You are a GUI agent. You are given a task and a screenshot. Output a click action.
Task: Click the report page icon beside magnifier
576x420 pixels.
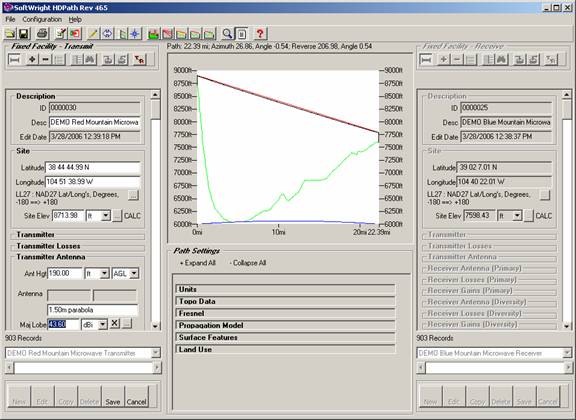pos(241,34)
